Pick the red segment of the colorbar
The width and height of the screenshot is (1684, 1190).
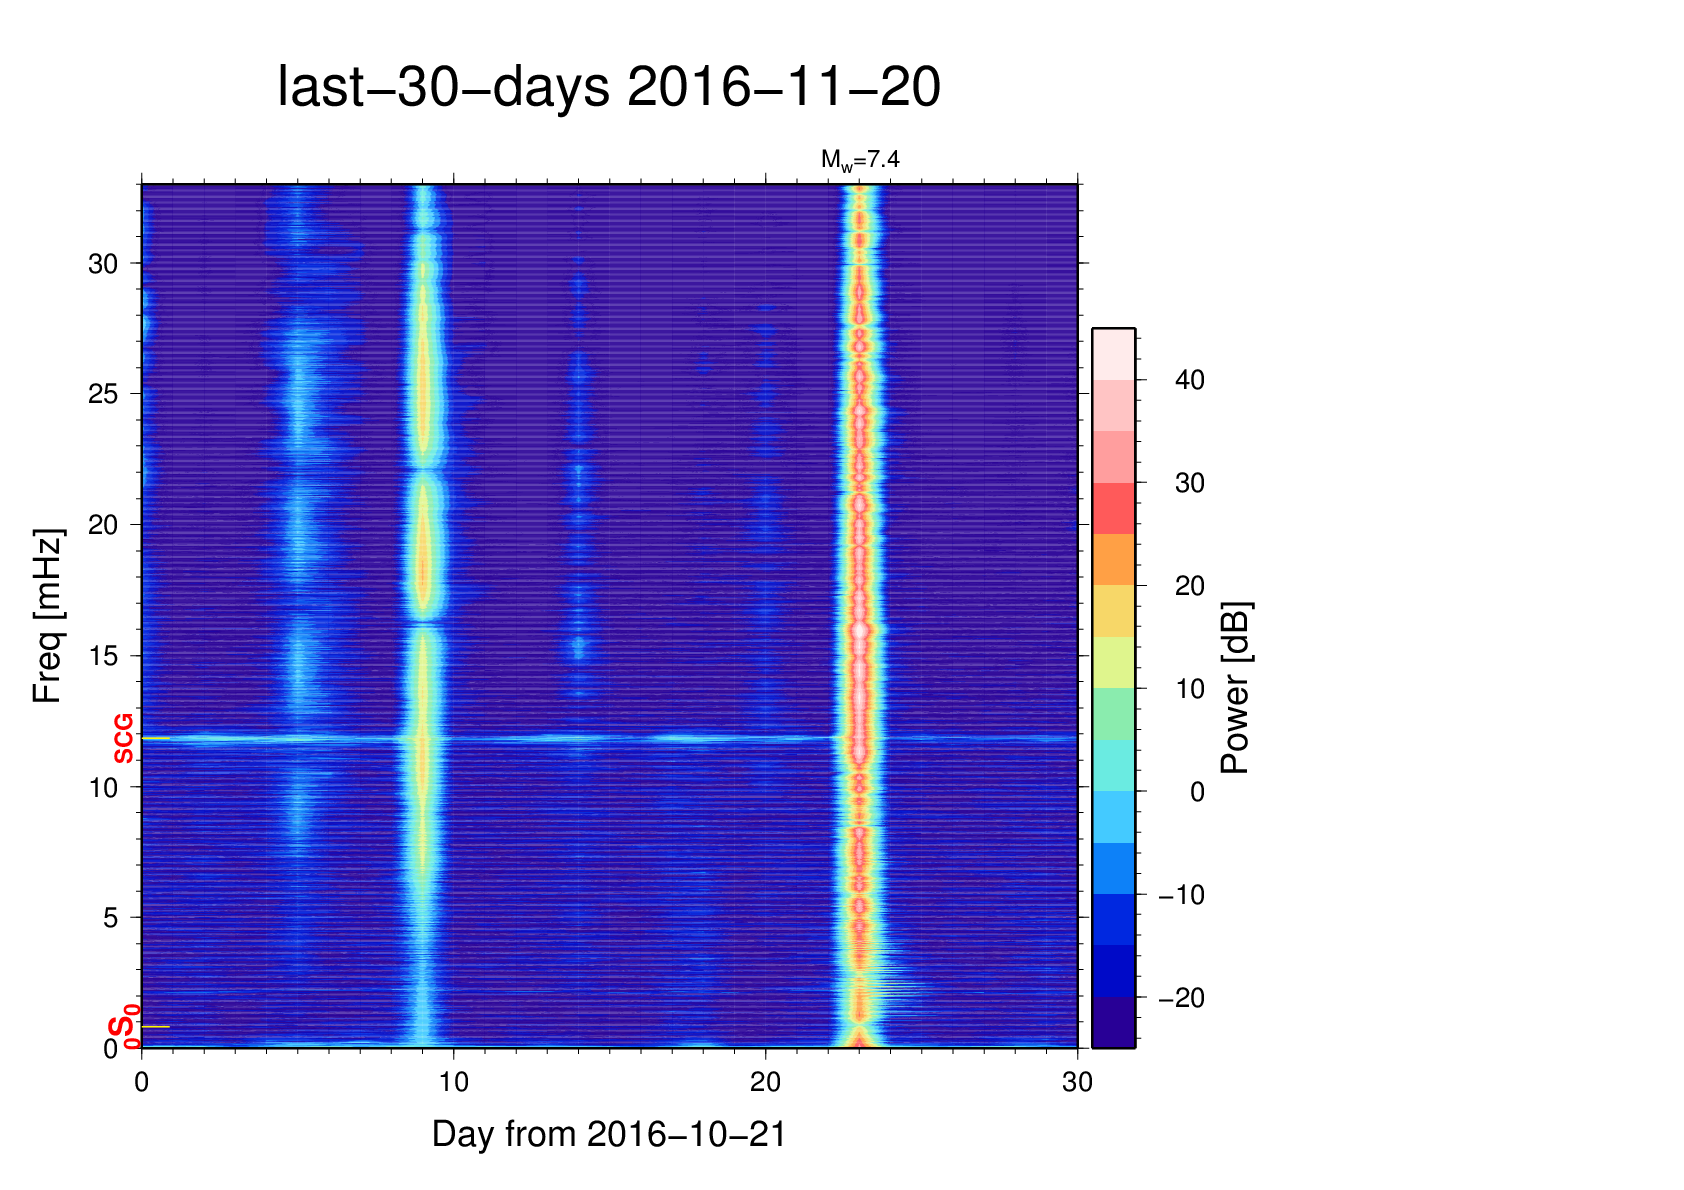click(x=1113, y=508)
